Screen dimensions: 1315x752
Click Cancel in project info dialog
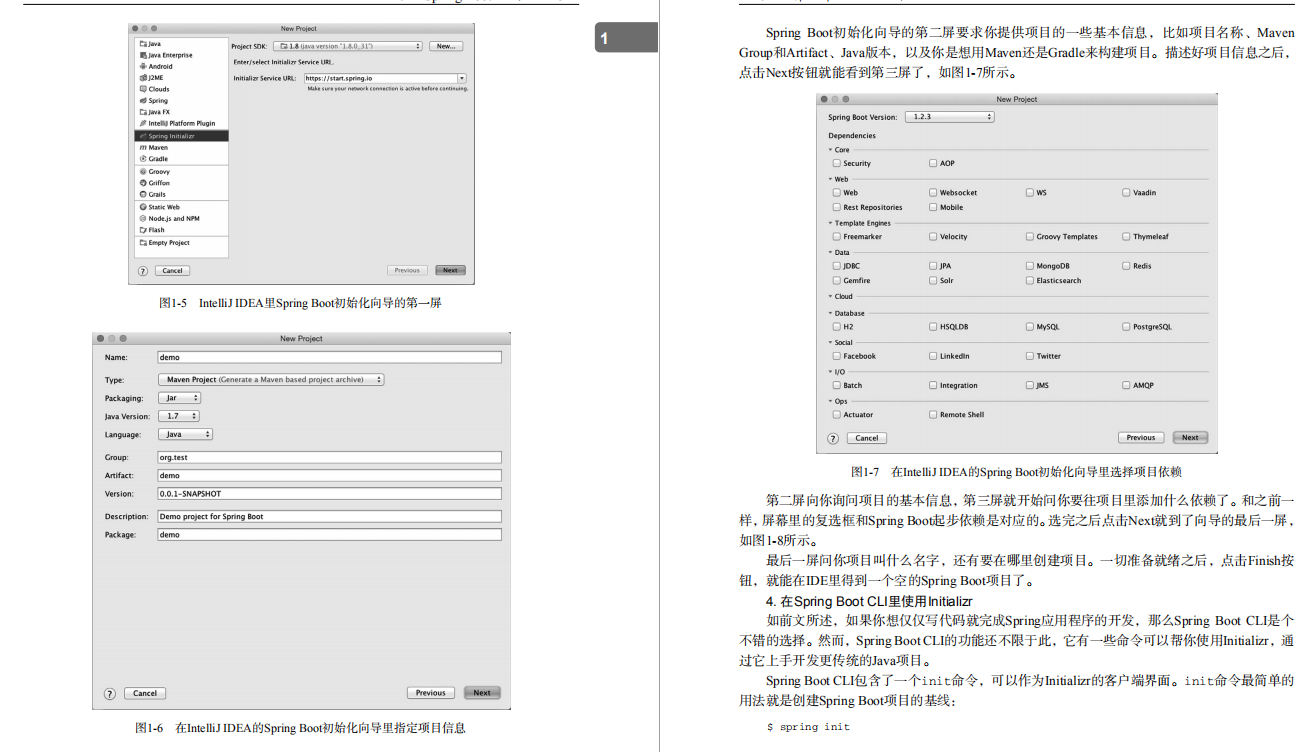pyautogui.click(x=145, y=693)
